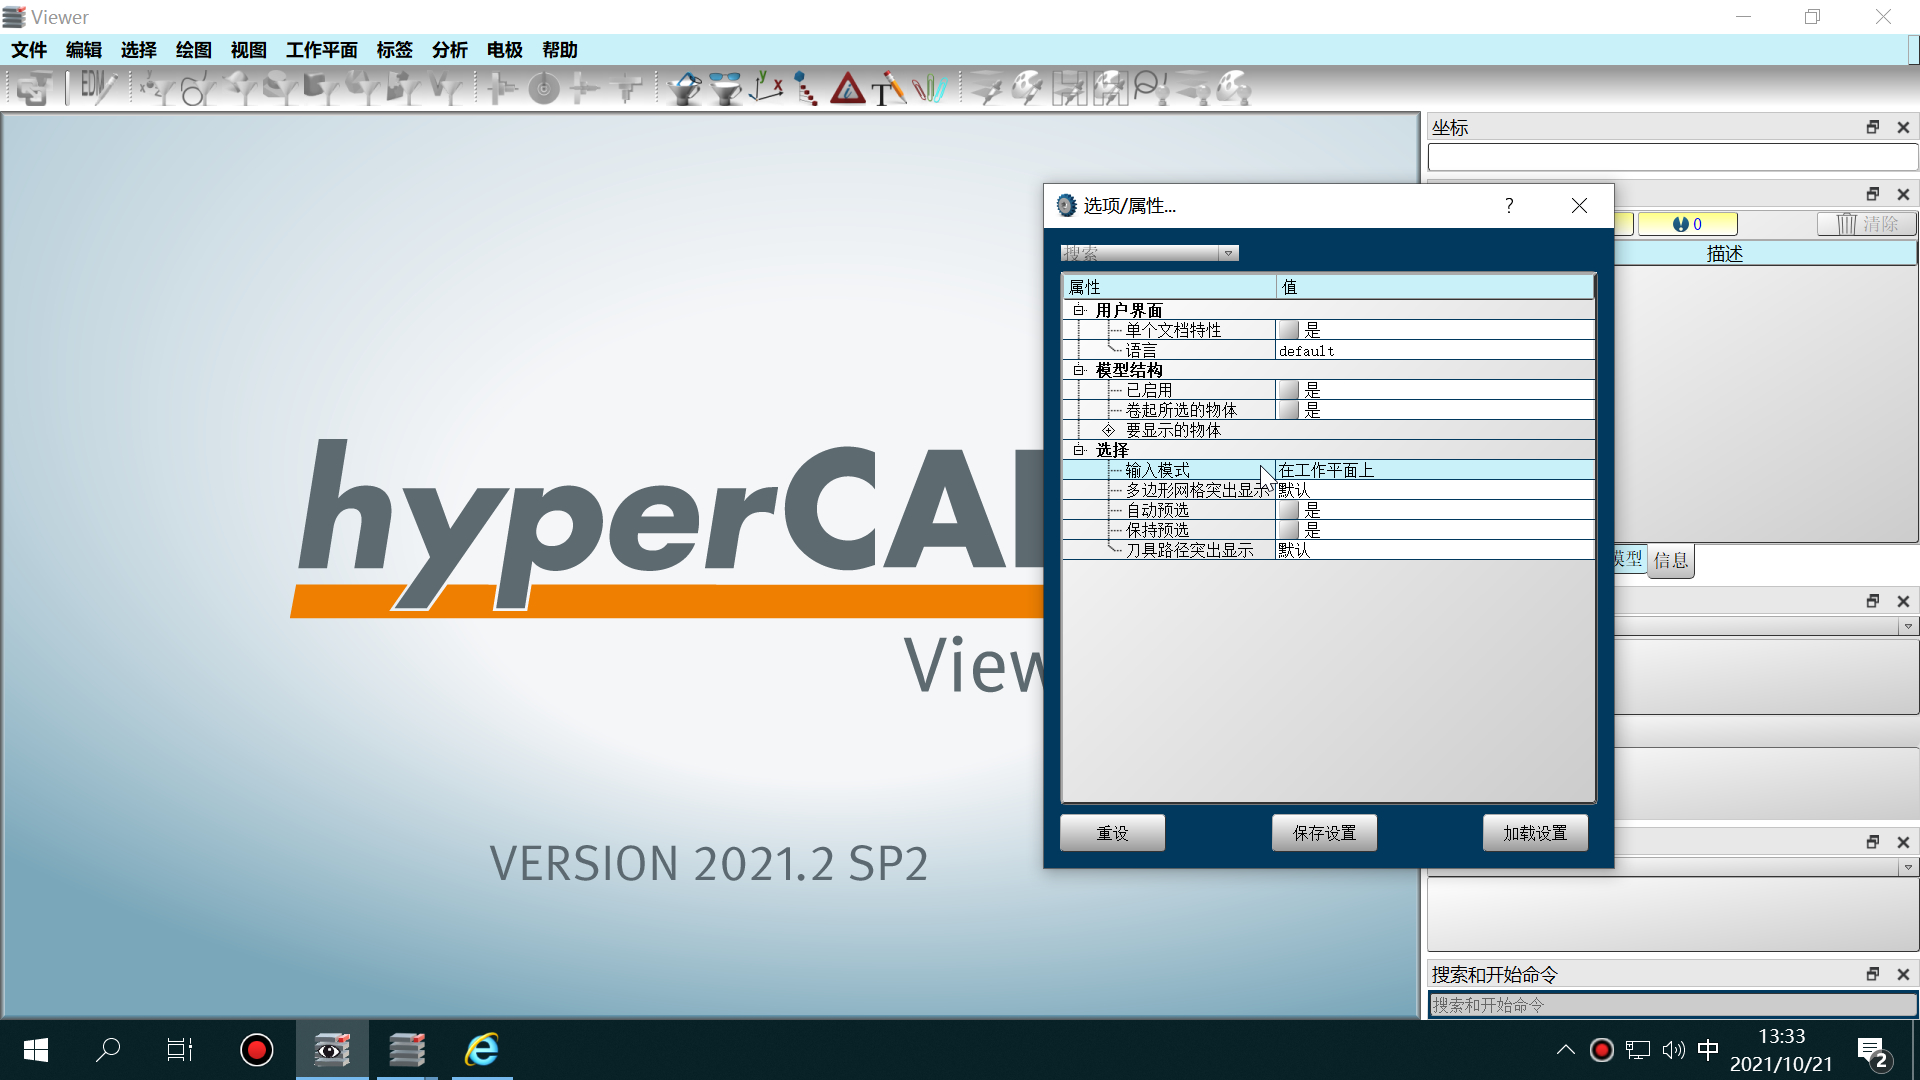
Task: Click the curve filter funnel icon
Action: (x=197, y=89)
